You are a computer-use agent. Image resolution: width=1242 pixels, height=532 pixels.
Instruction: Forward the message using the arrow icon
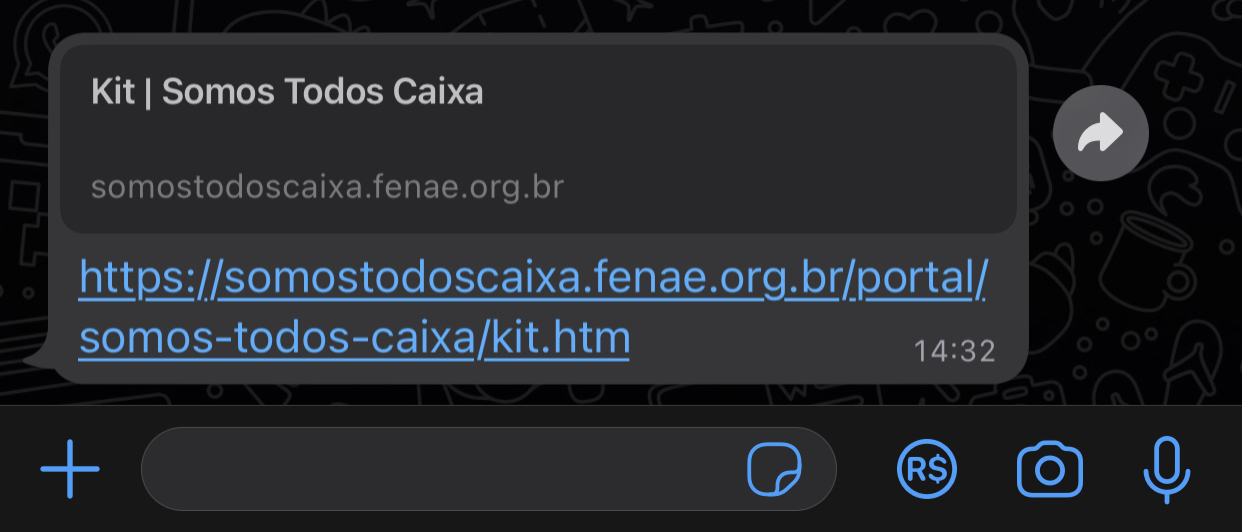[1101, 133]
